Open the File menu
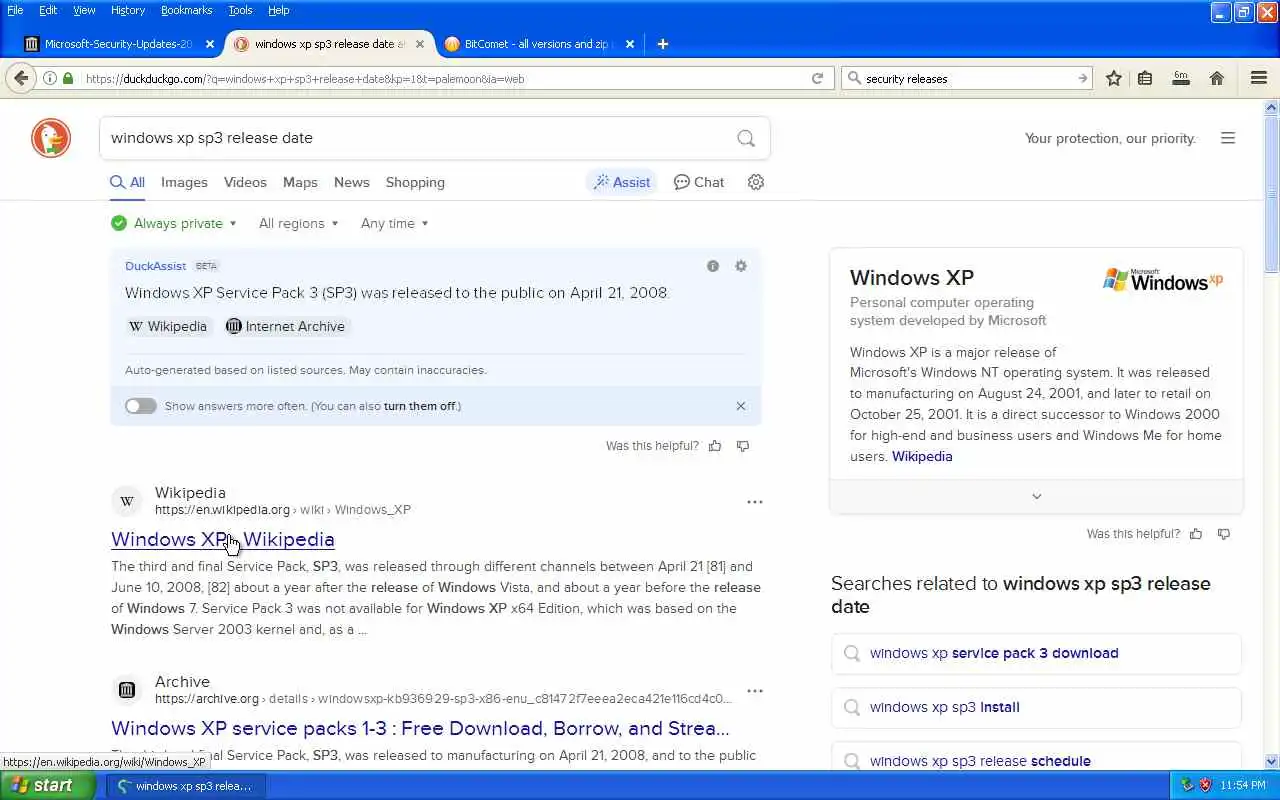Image resolution: width=1280 pixels, height=800 pixels. pyautogui.click(x=15, y=10)
